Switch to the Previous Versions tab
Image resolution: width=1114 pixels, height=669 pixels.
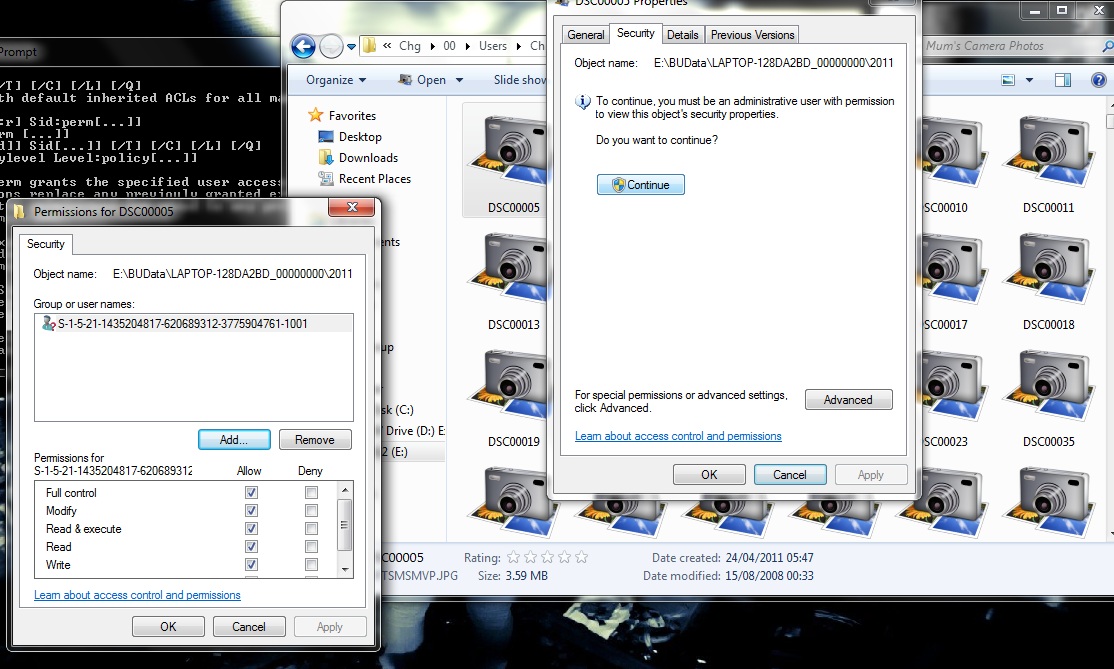click(x=752, y=35)
